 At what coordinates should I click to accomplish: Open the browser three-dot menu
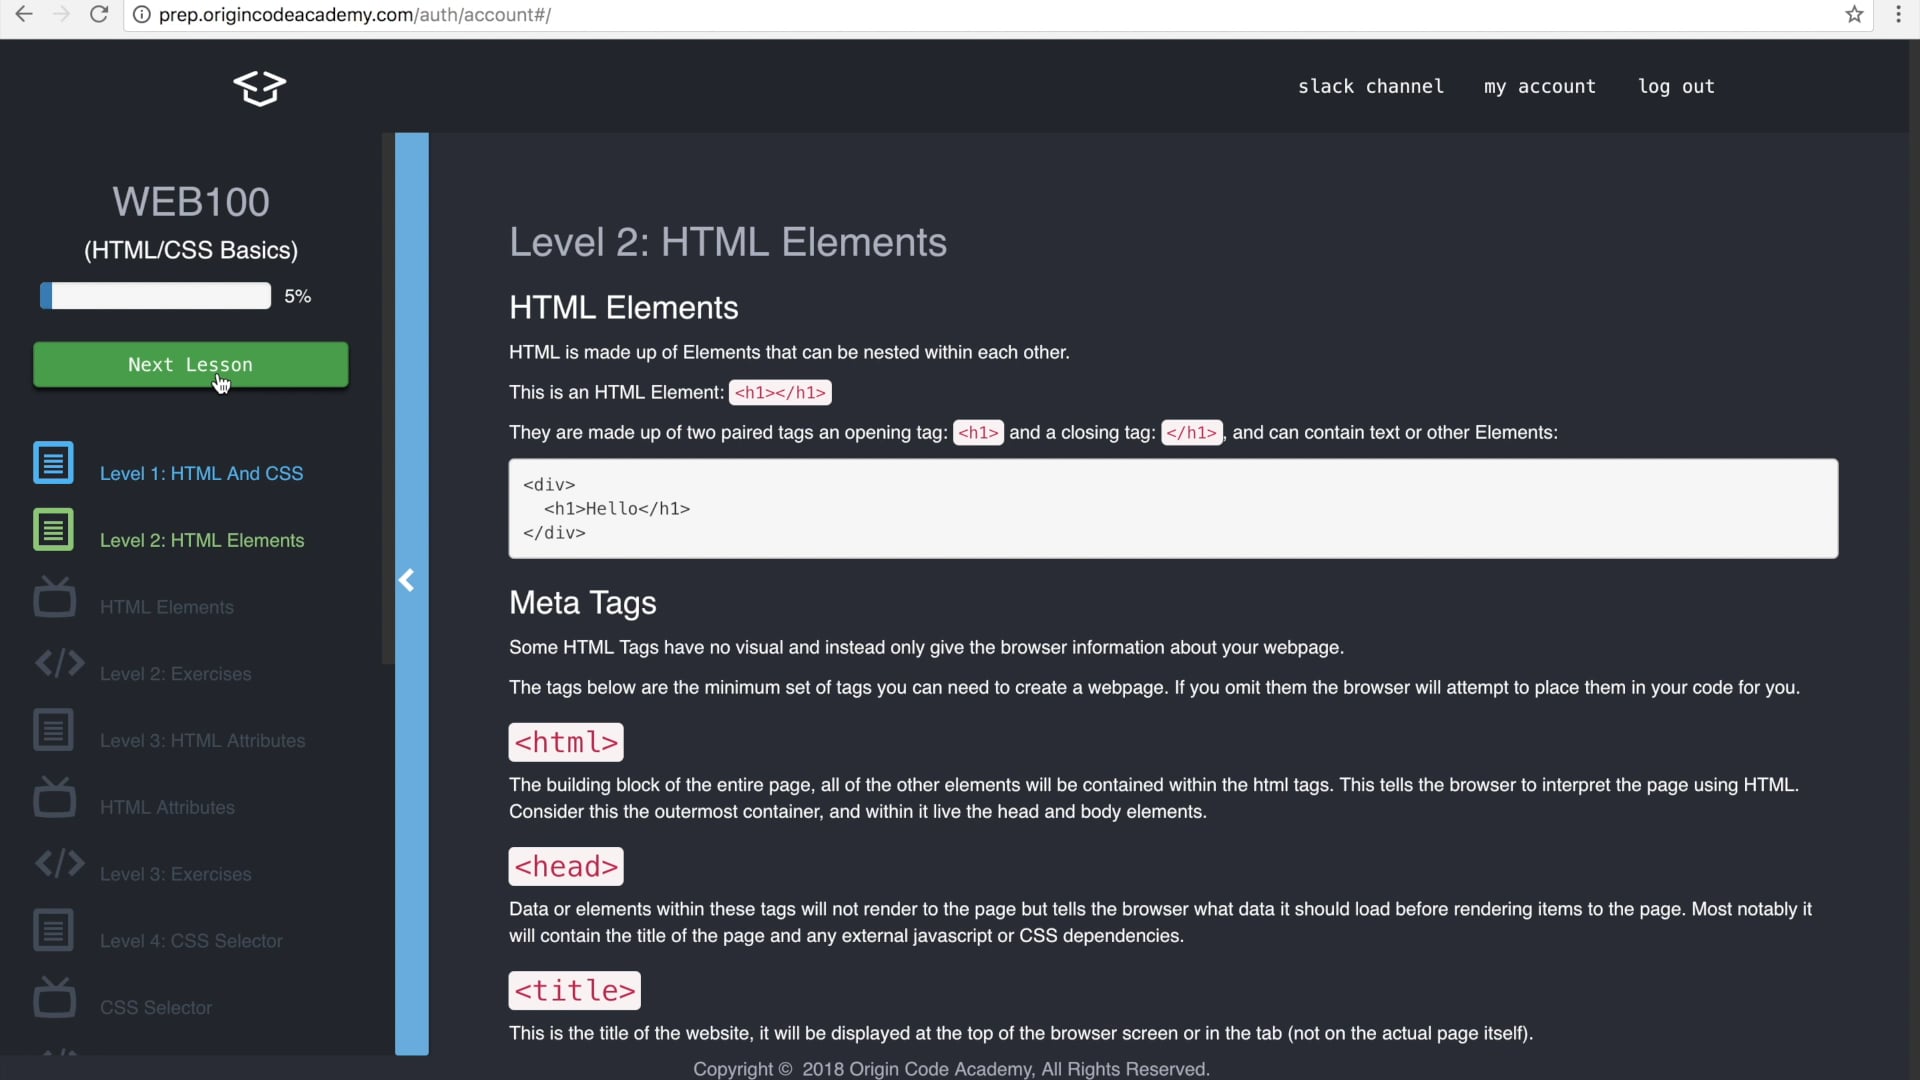[x=1898, y=15]
